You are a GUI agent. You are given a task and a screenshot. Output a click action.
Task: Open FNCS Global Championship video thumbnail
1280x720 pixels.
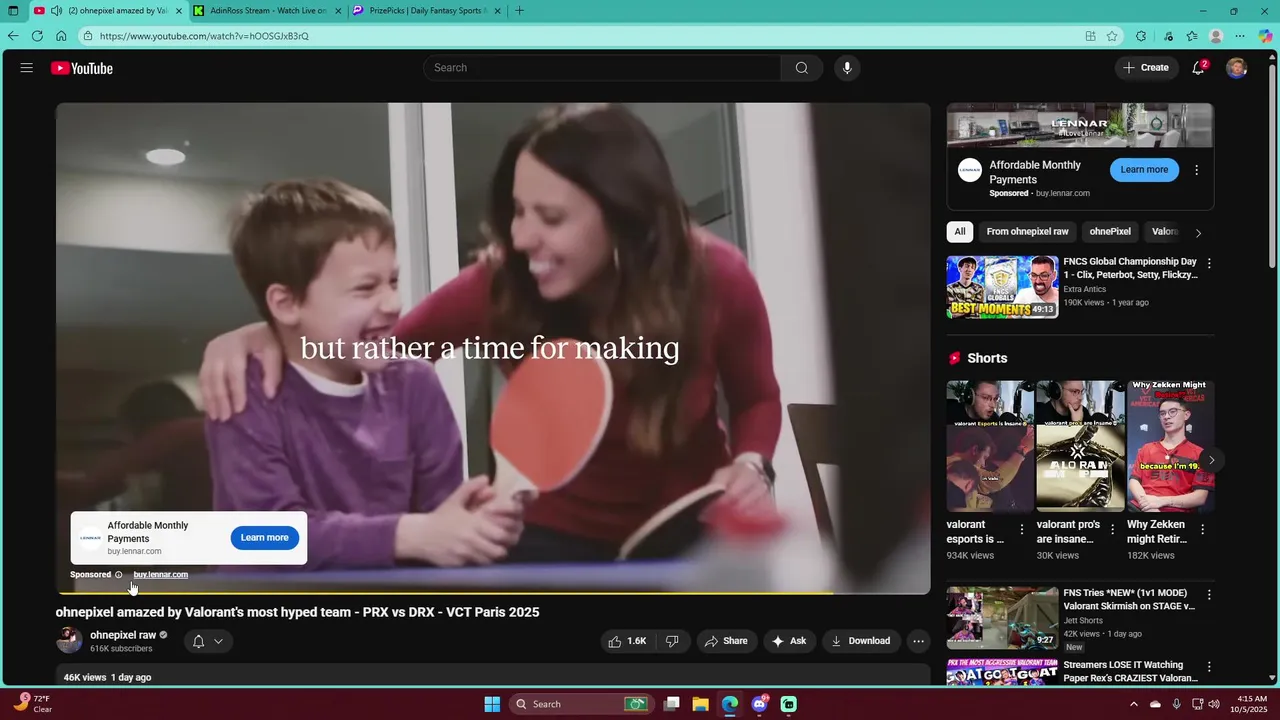(x=1002, y=287)
